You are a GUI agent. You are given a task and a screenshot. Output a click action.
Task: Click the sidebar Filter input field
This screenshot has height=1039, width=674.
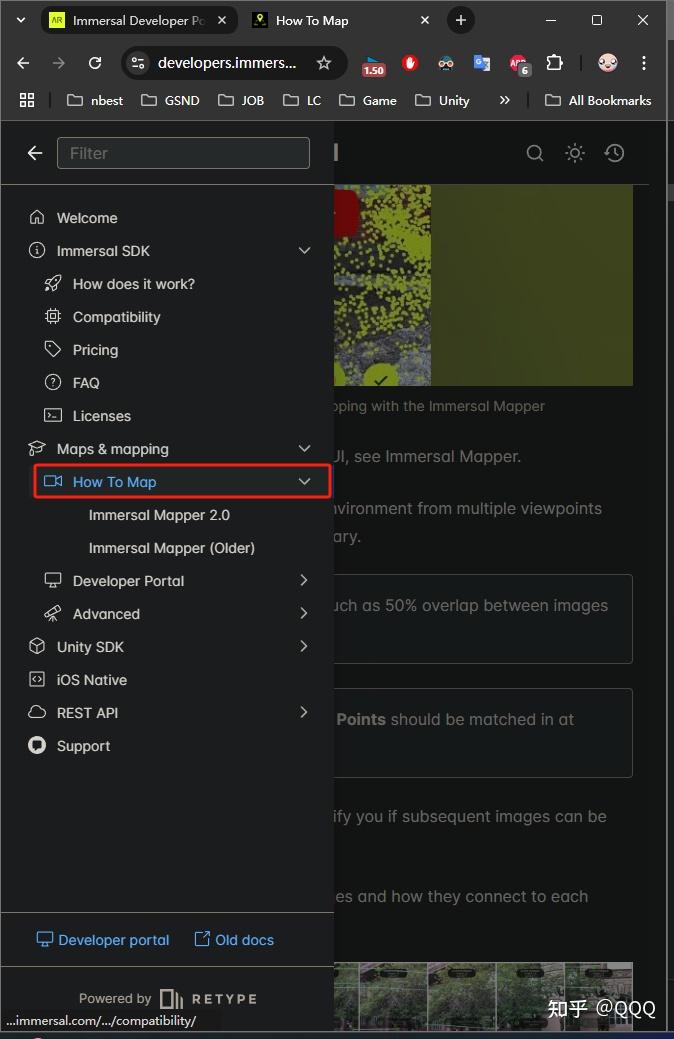click(x=183, y=153)
